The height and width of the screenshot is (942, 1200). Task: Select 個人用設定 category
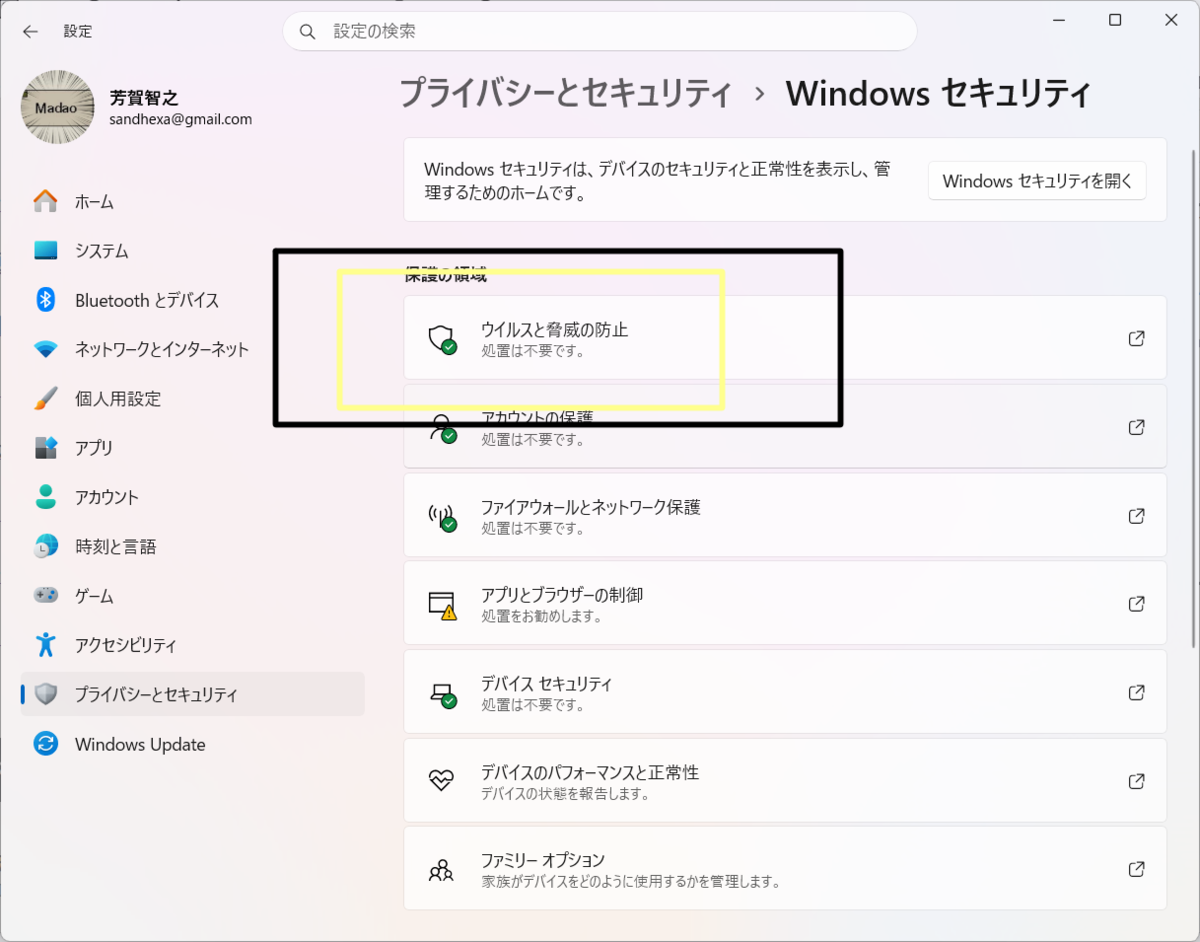tap(193, 398)
